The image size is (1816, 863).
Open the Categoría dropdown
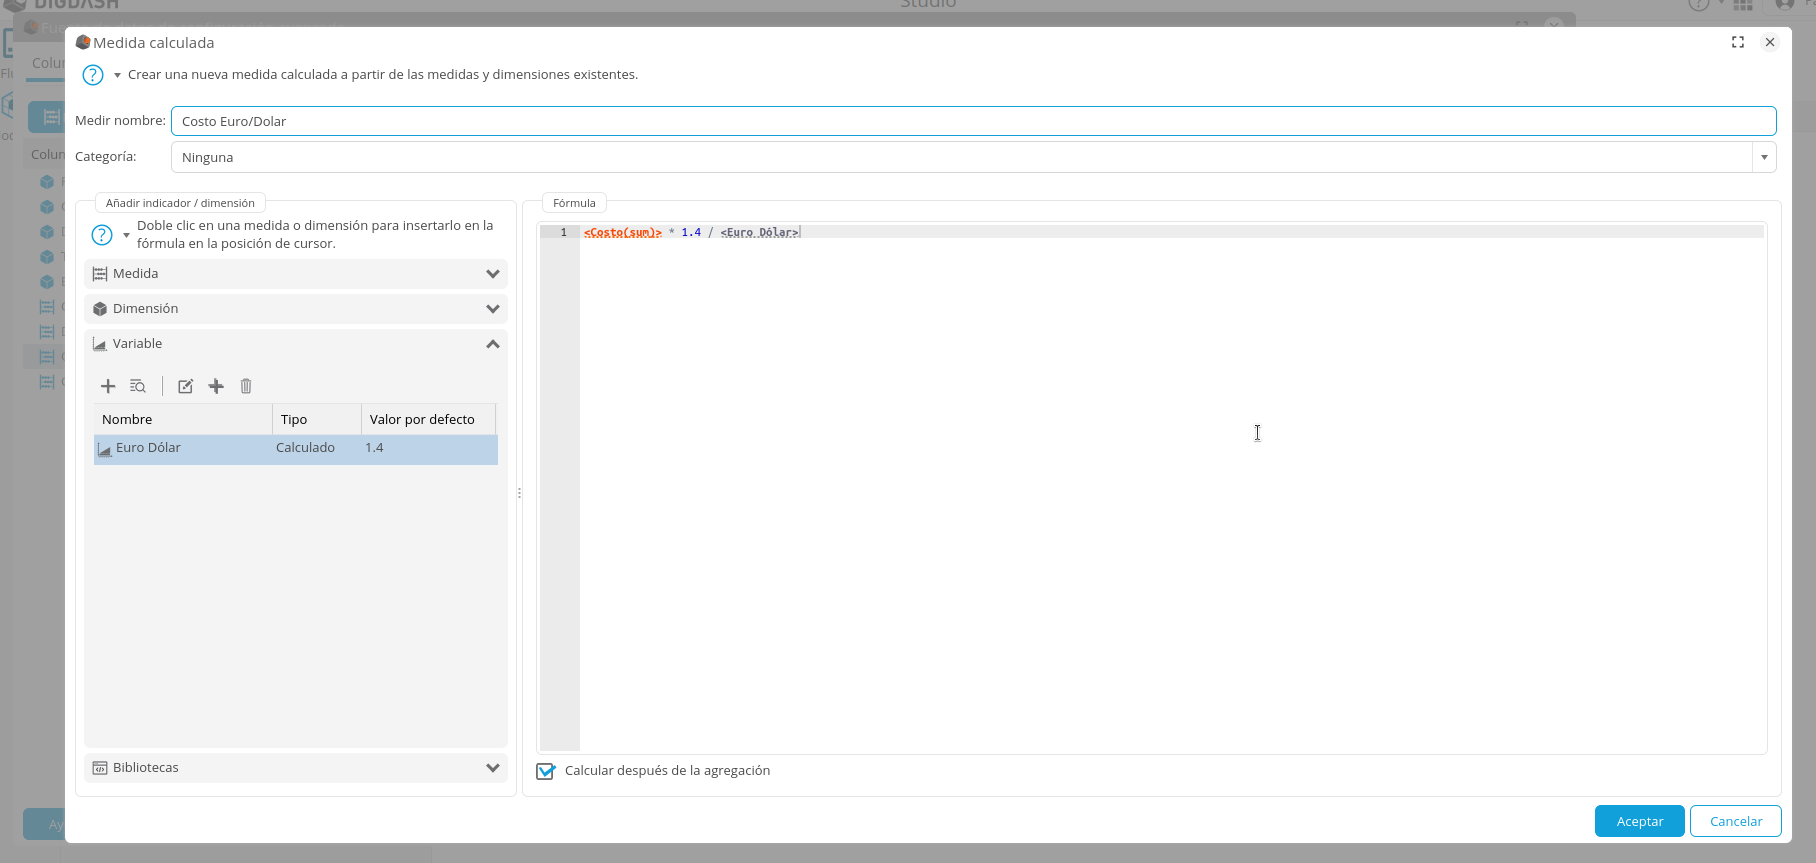tap(1764, 157)
